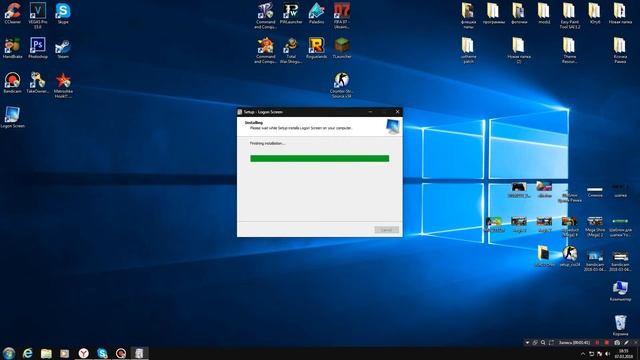Select the Bandicam desktop shortcut
The width and height of the screenshot is (640, 360).
coord(13,83)
